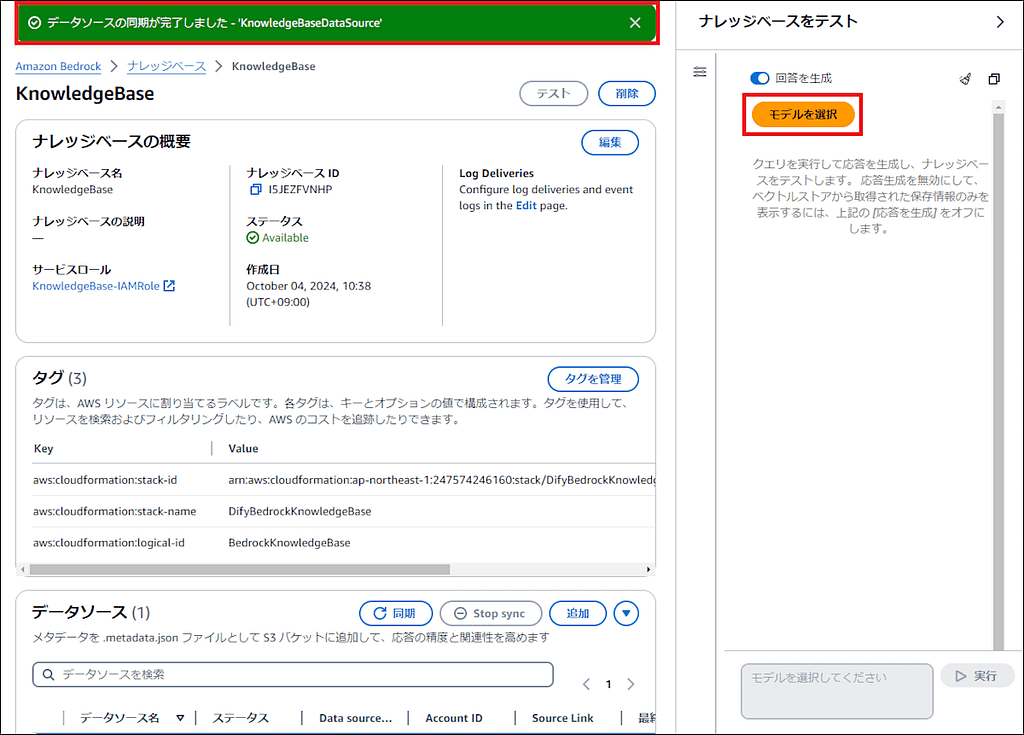Go to the ナレッジベース breadcrumb

coord(166,66)
